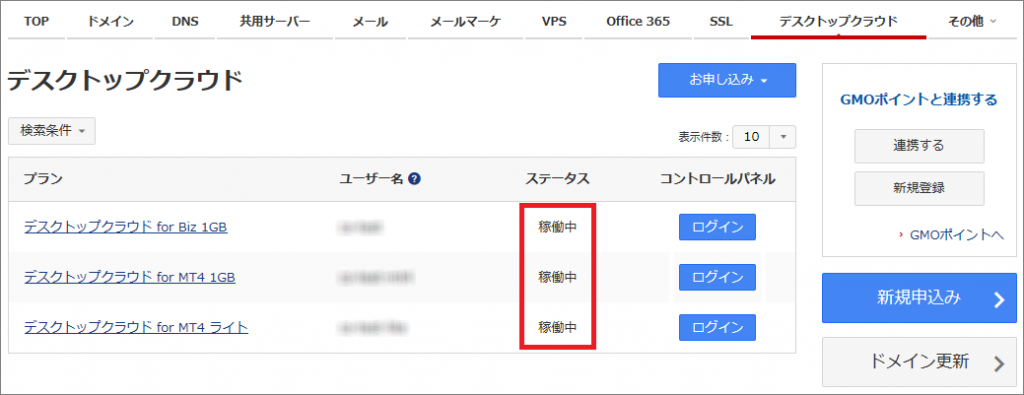Viewport: 1024px width, 395px height.
Task: Open the DNS tab
Action: [x=185, y=22]
